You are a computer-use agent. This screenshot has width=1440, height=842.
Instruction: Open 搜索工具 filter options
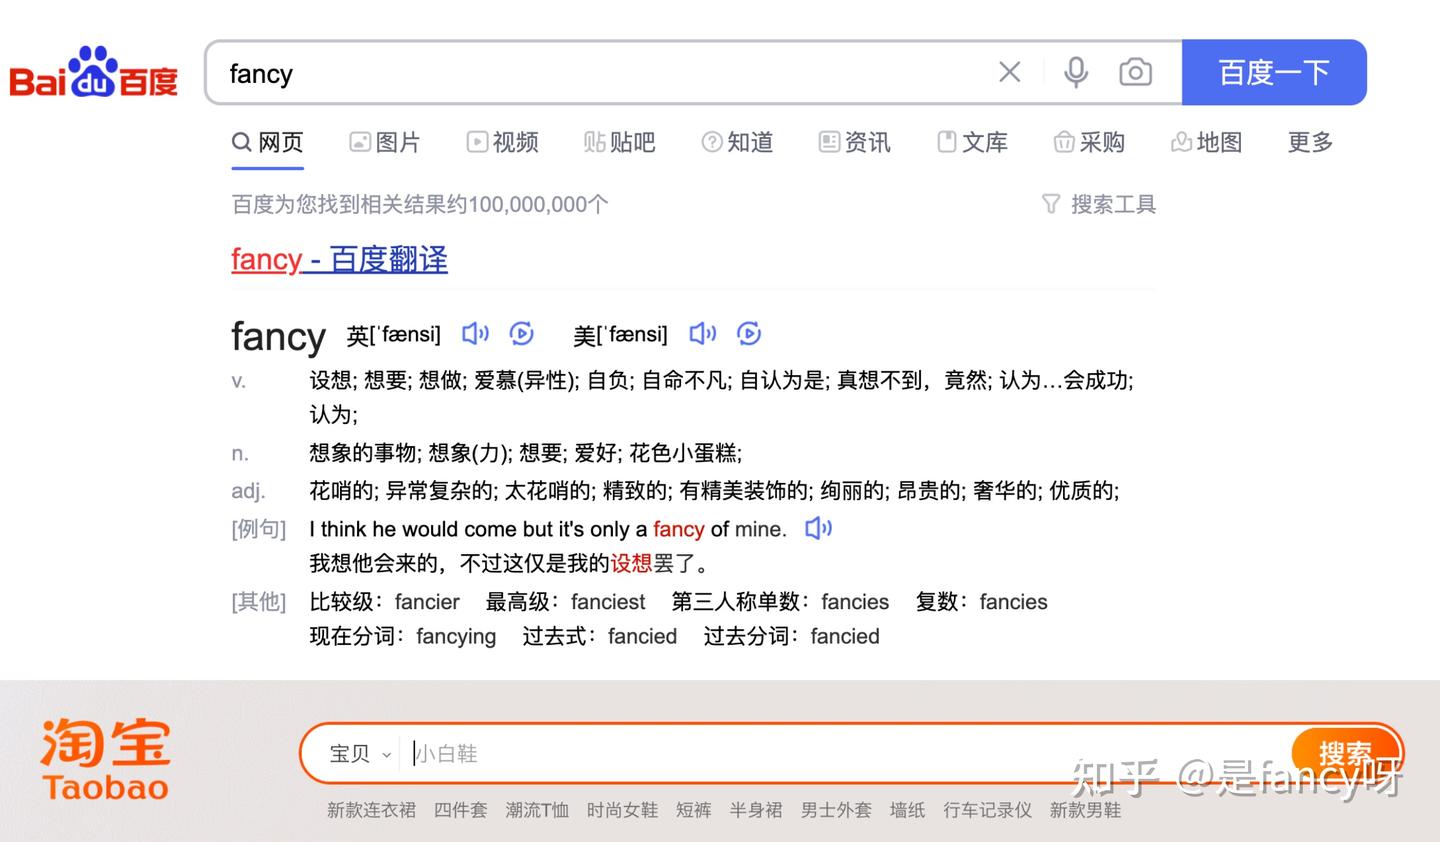point(1099,204)
